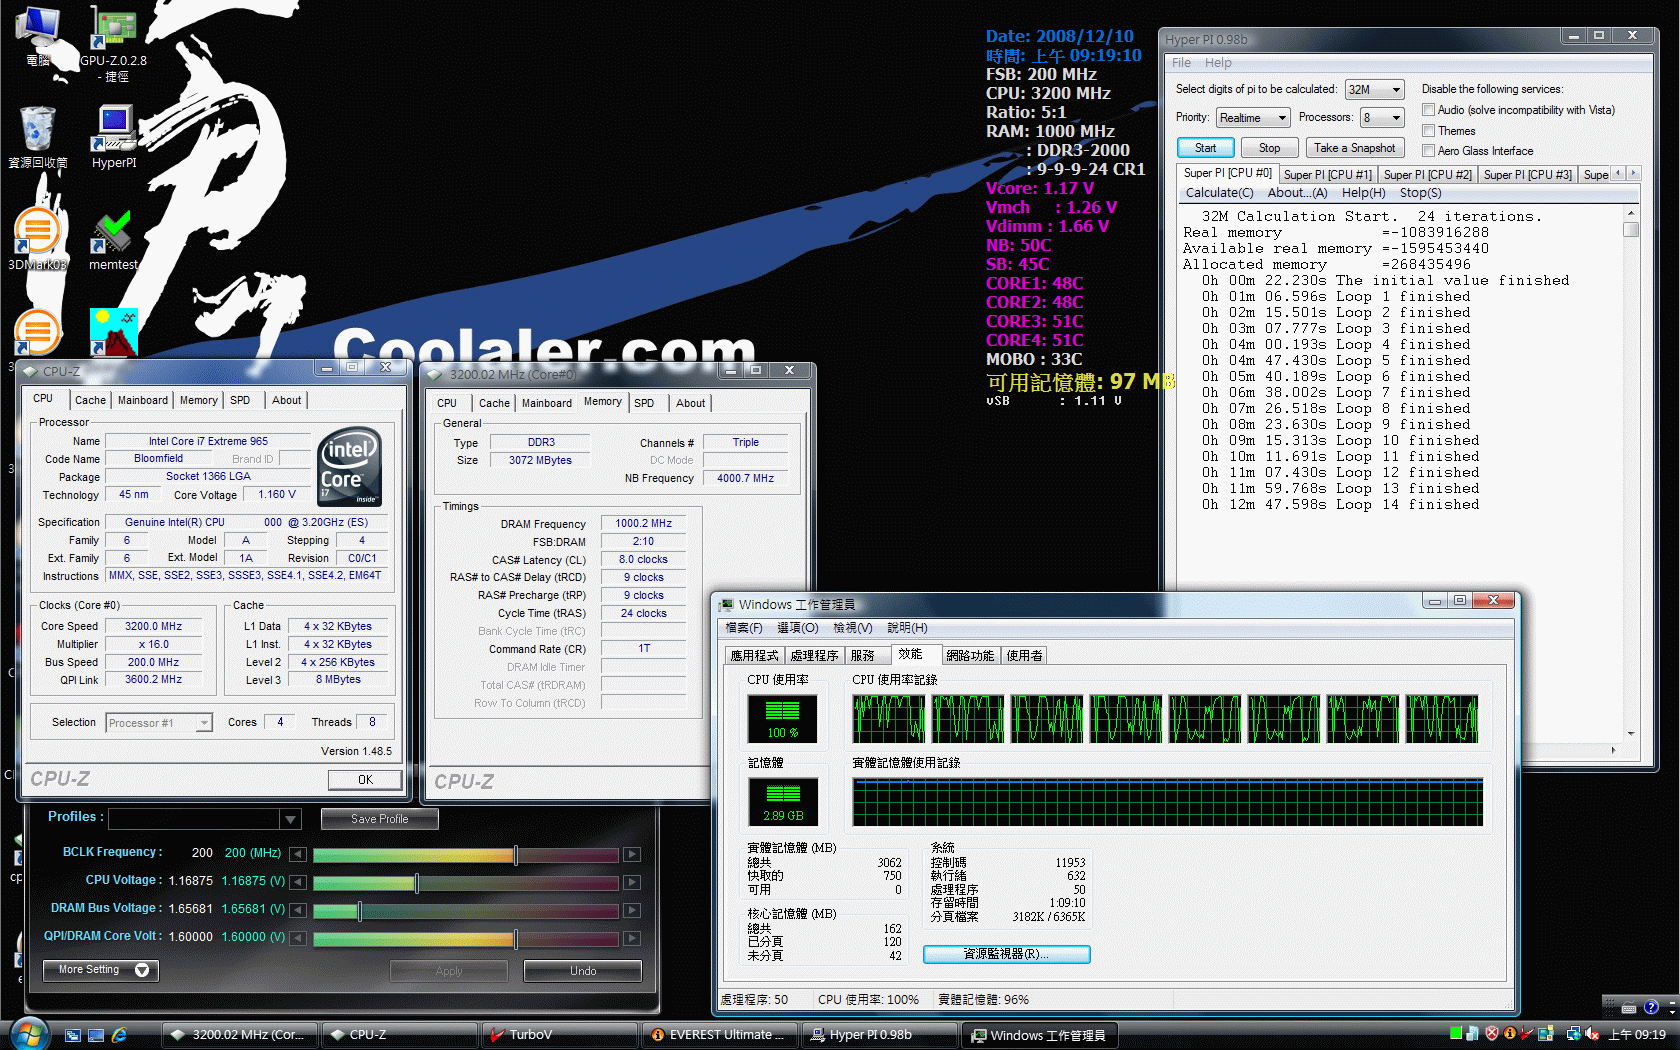Toggle Themes service checkbox in Hyper PI
The height and width of the screenshot is (1050, 1680).
click(x=1429, y=131)
